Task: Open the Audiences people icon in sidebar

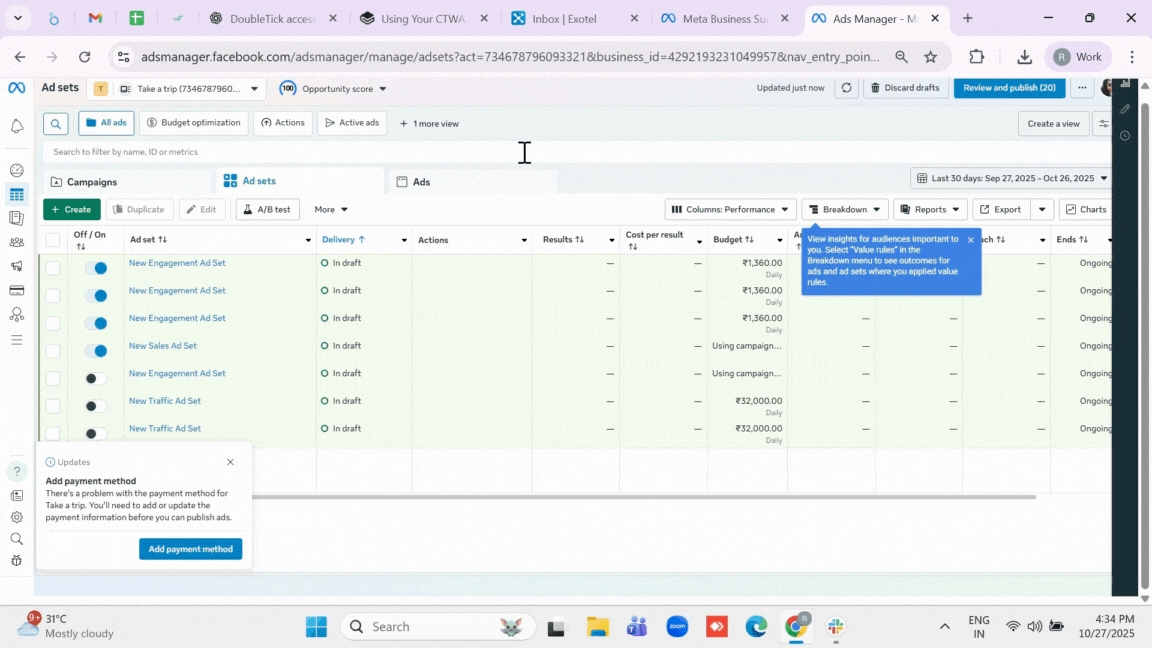Action: 17,242
